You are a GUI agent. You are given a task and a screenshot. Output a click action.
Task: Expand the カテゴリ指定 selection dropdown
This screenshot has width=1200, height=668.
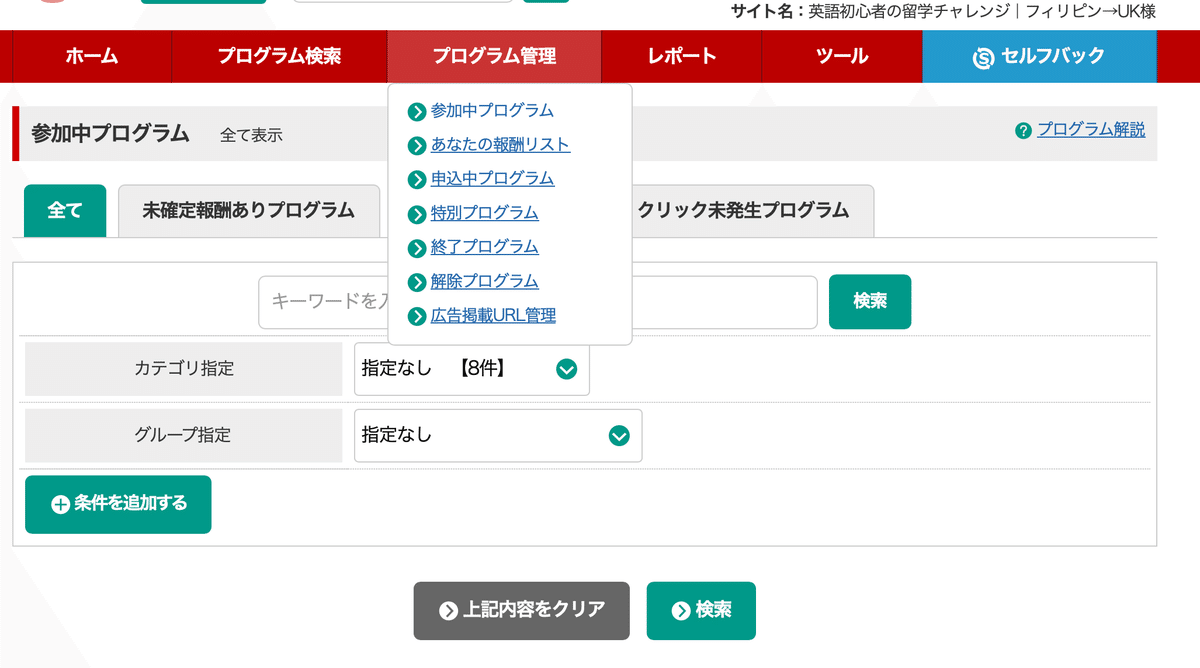coord(471,369)
